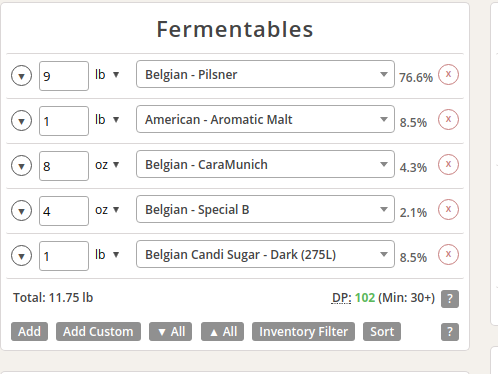This screenshot has width=498, height=374.
Task: Open Belgian - CaraMunich fermentable dropdown
Action: coord(265,164)
